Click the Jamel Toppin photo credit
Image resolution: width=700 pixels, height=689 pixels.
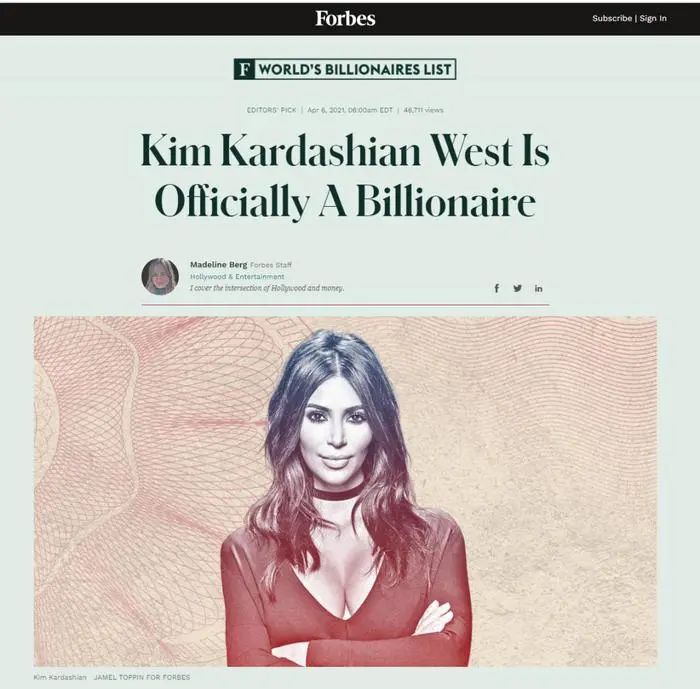[x=142, y=677]
